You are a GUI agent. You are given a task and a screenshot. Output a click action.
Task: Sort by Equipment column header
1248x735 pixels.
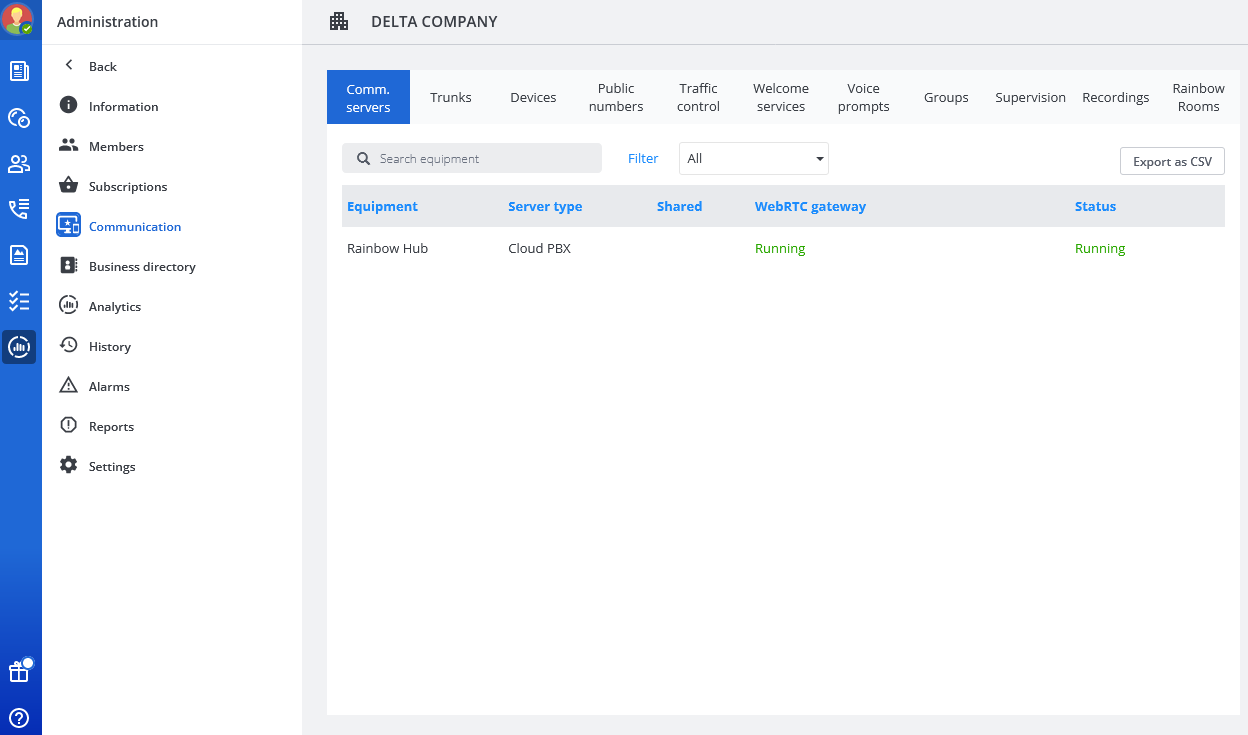(x=382, y=207)
